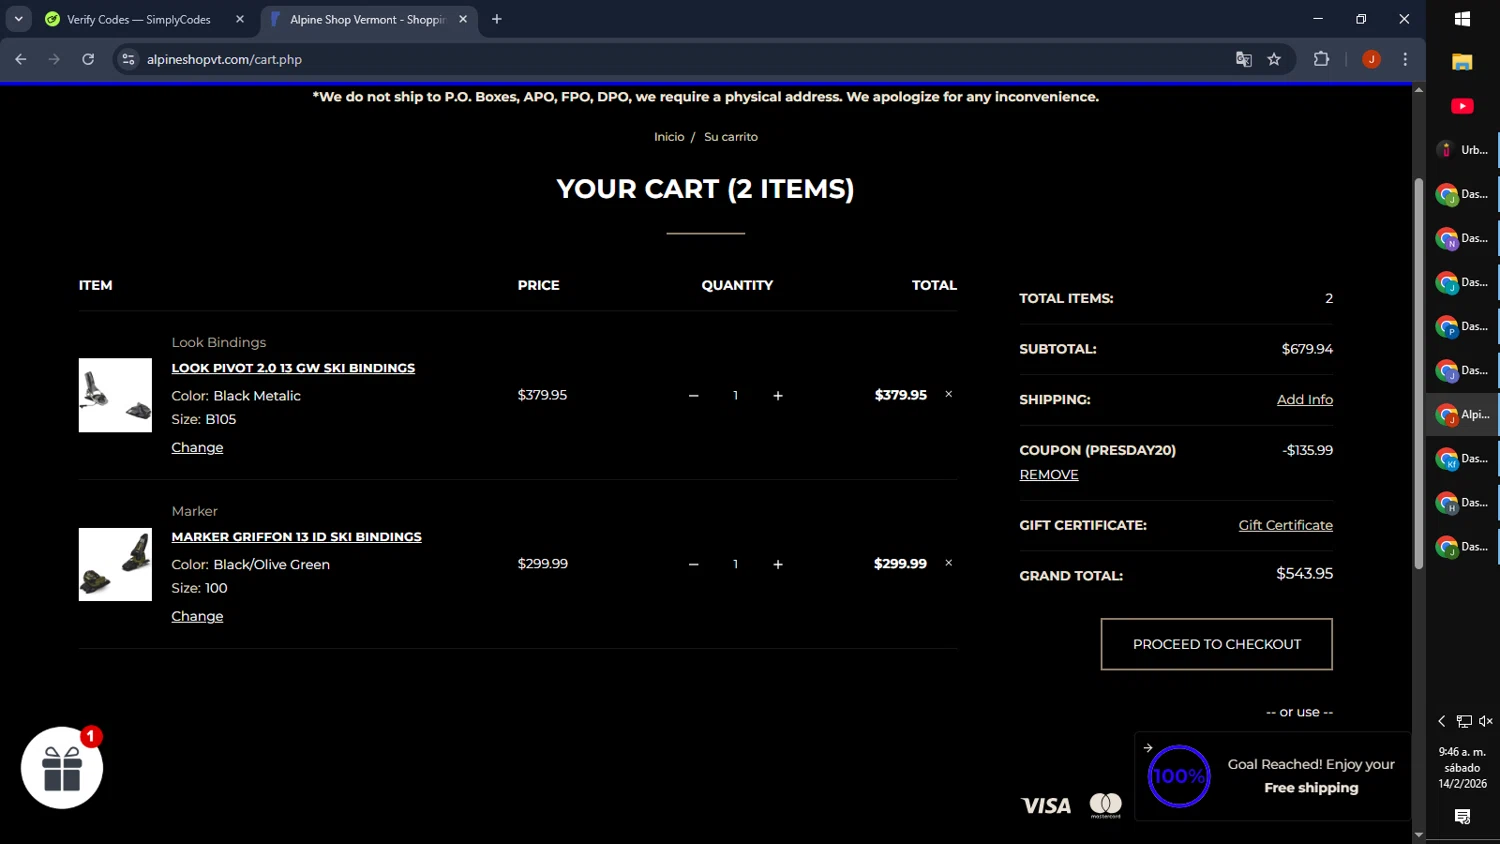The image size is (1500, 844).
Task: Go to Inicio breadcrumb
Action: 669,137
